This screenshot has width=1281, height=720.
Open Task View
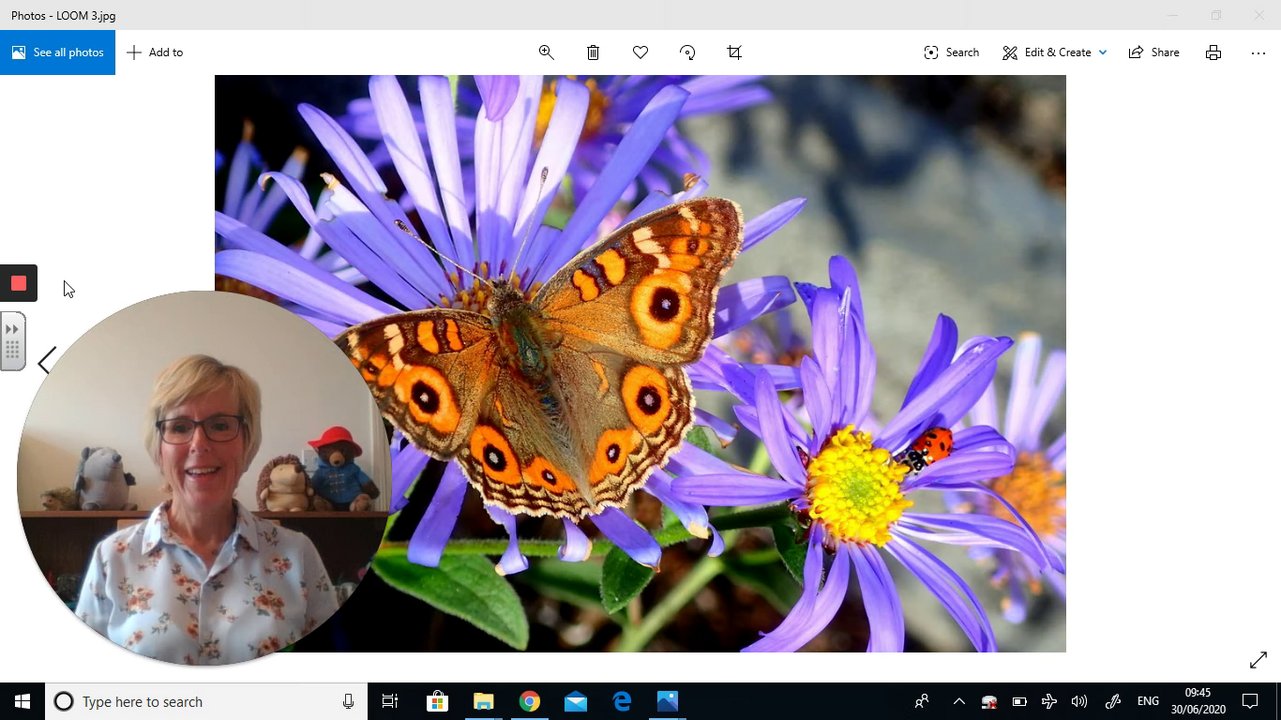point(390,701)
